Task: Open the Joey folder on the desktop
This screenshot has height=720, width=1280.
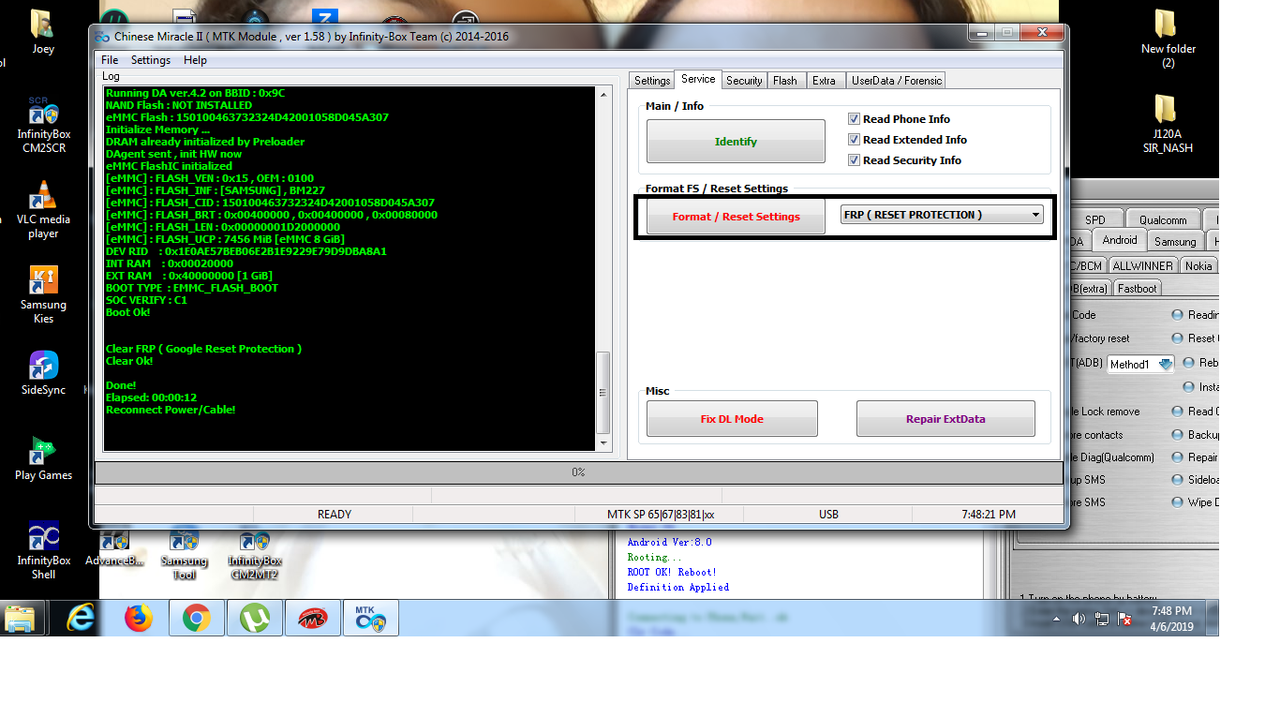Action: coord(43,32)
